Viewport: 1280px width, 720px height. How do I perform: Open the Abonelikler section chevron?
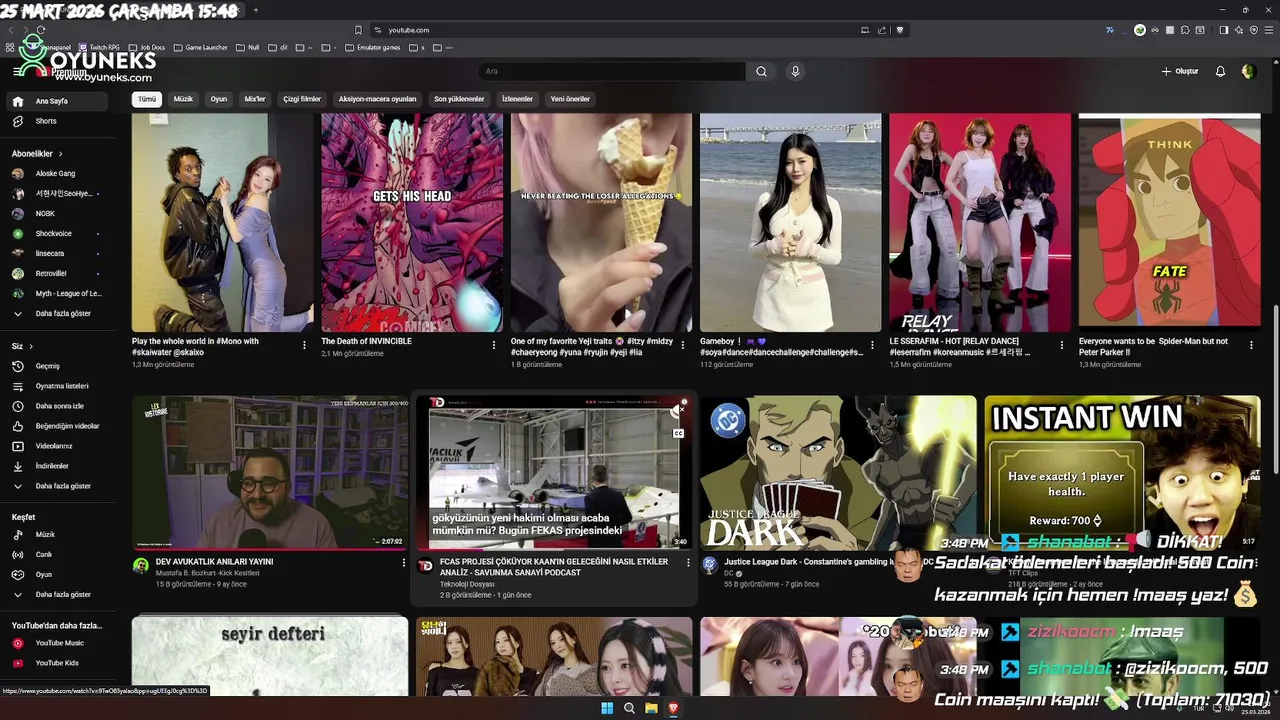[x=60, y=154]
